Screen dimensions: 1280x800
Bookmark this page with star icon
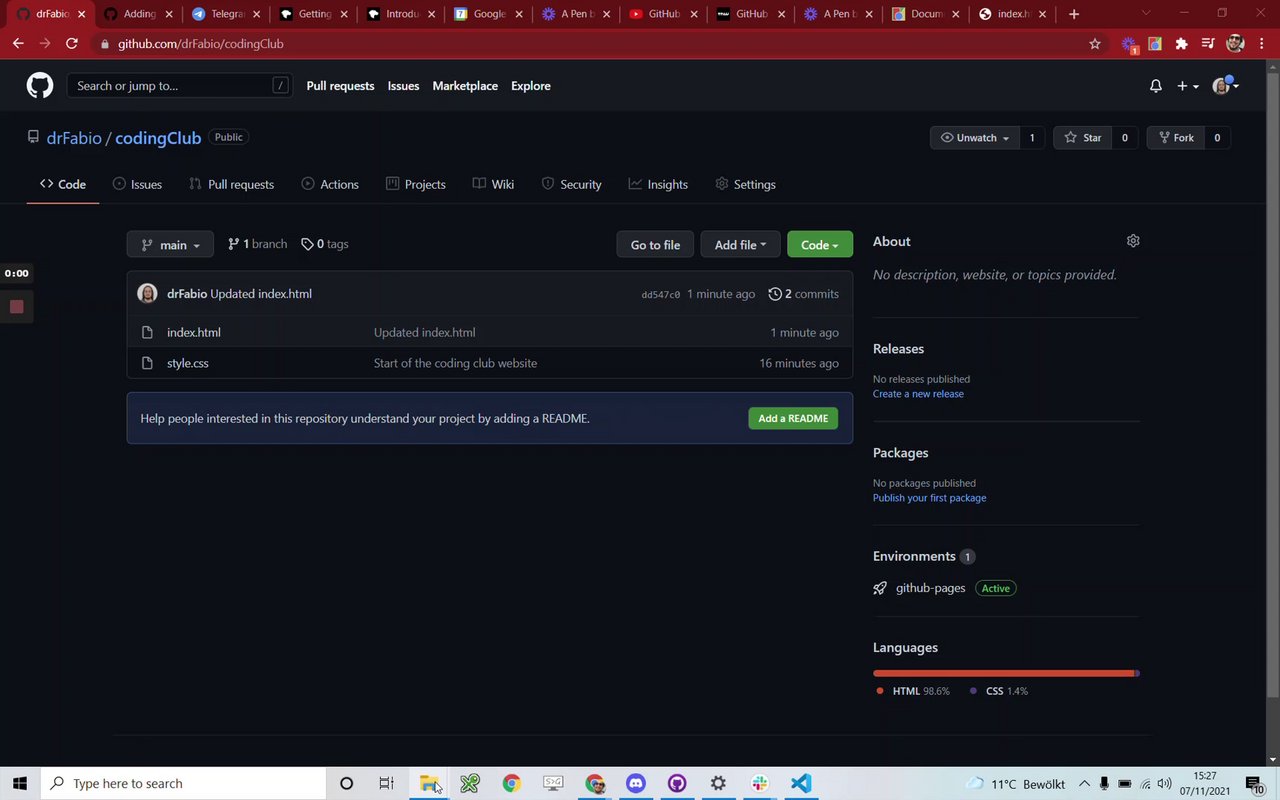point(1095,44)
